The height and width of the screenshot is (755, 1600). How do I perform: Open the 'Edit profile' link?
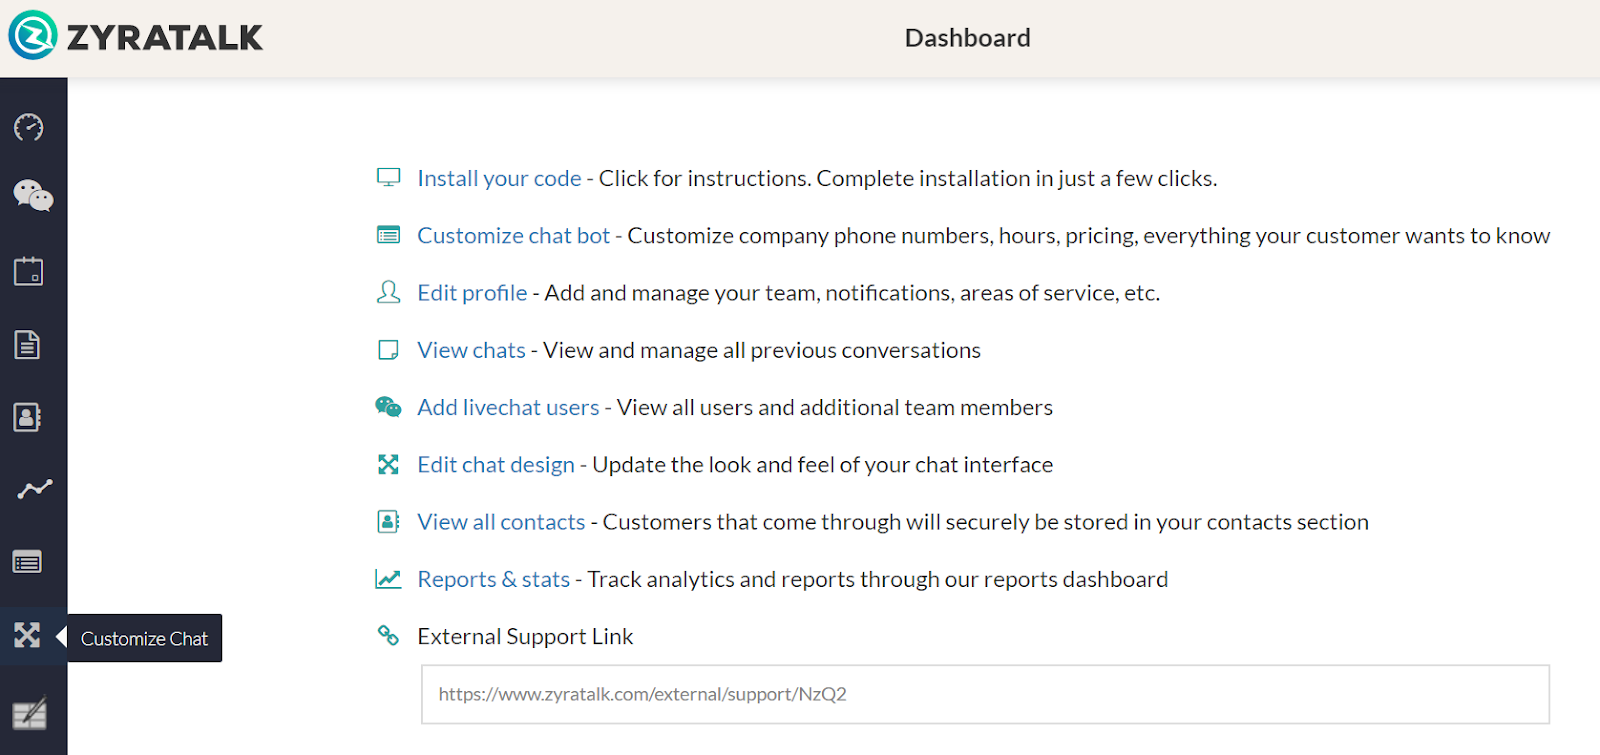(472, 293)
